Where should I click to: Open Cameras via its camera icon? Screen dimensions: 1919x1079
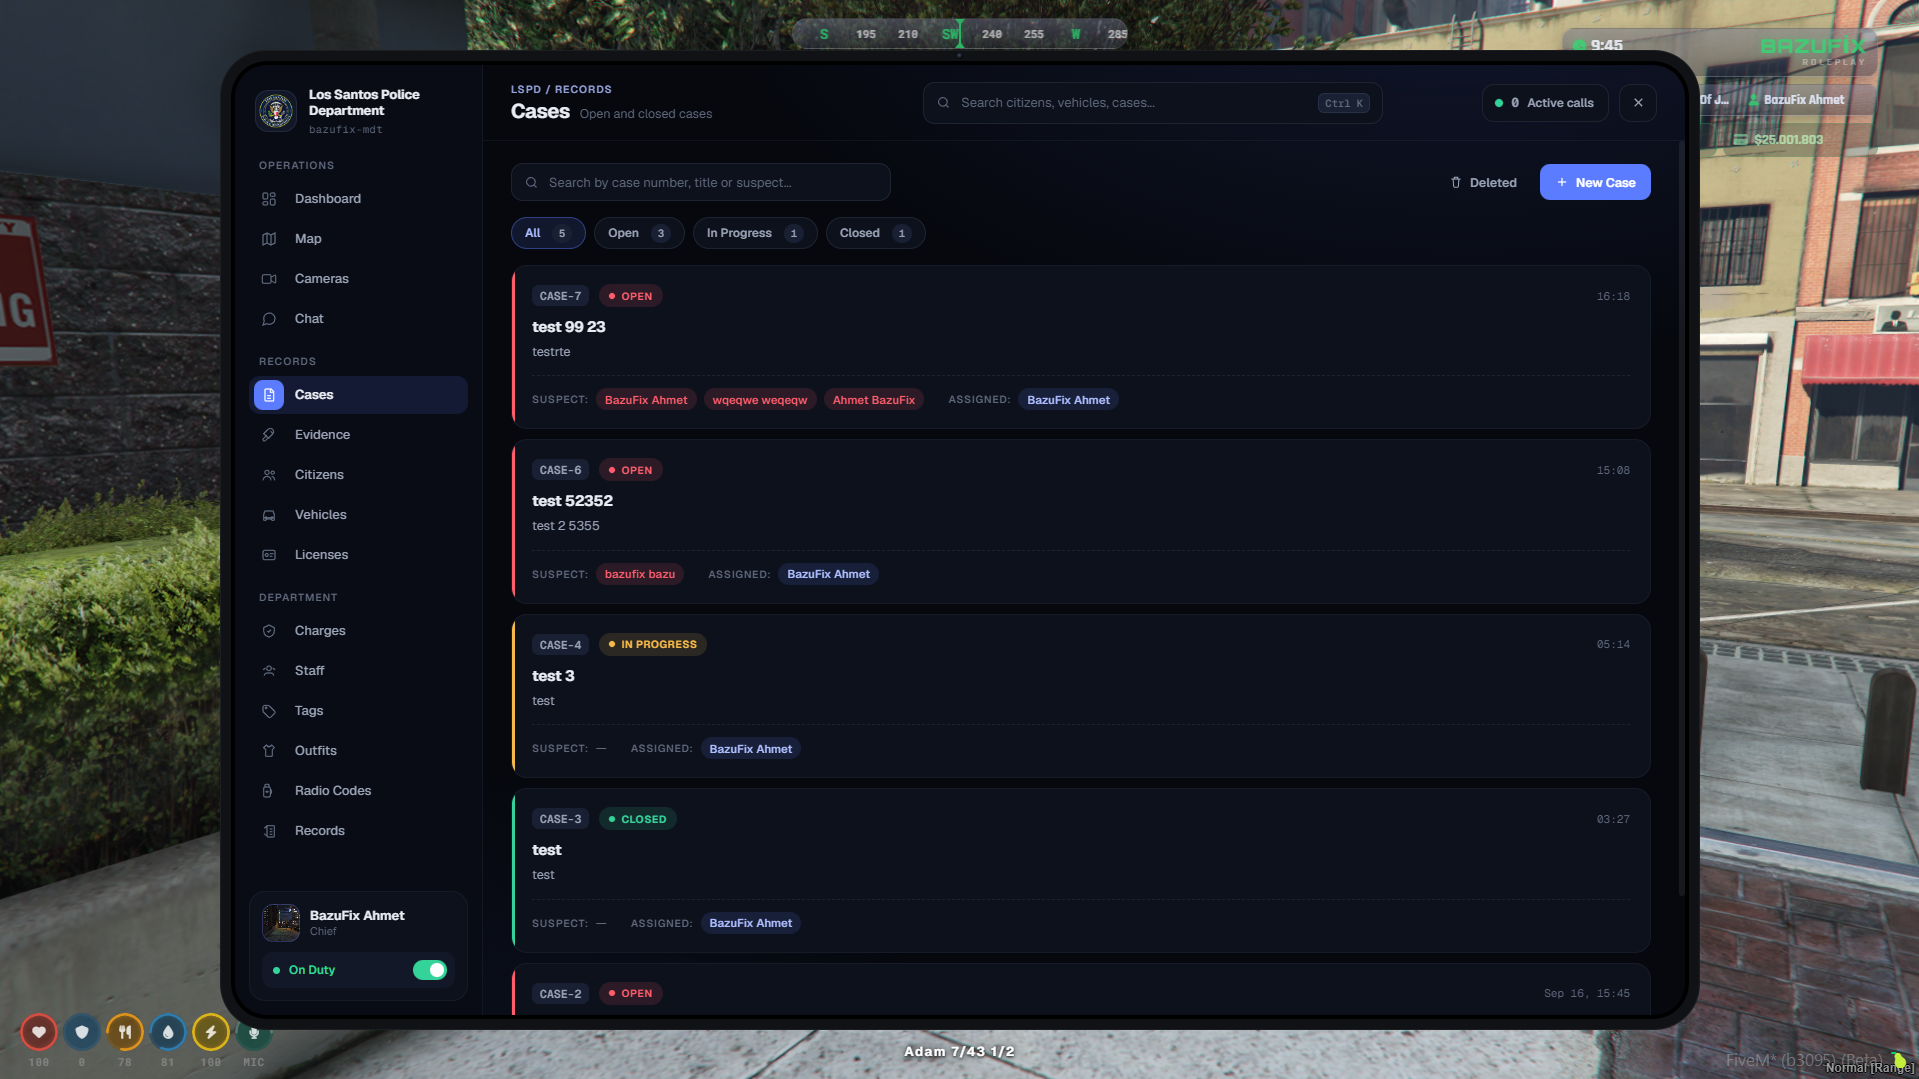click(x=269, y=279)
